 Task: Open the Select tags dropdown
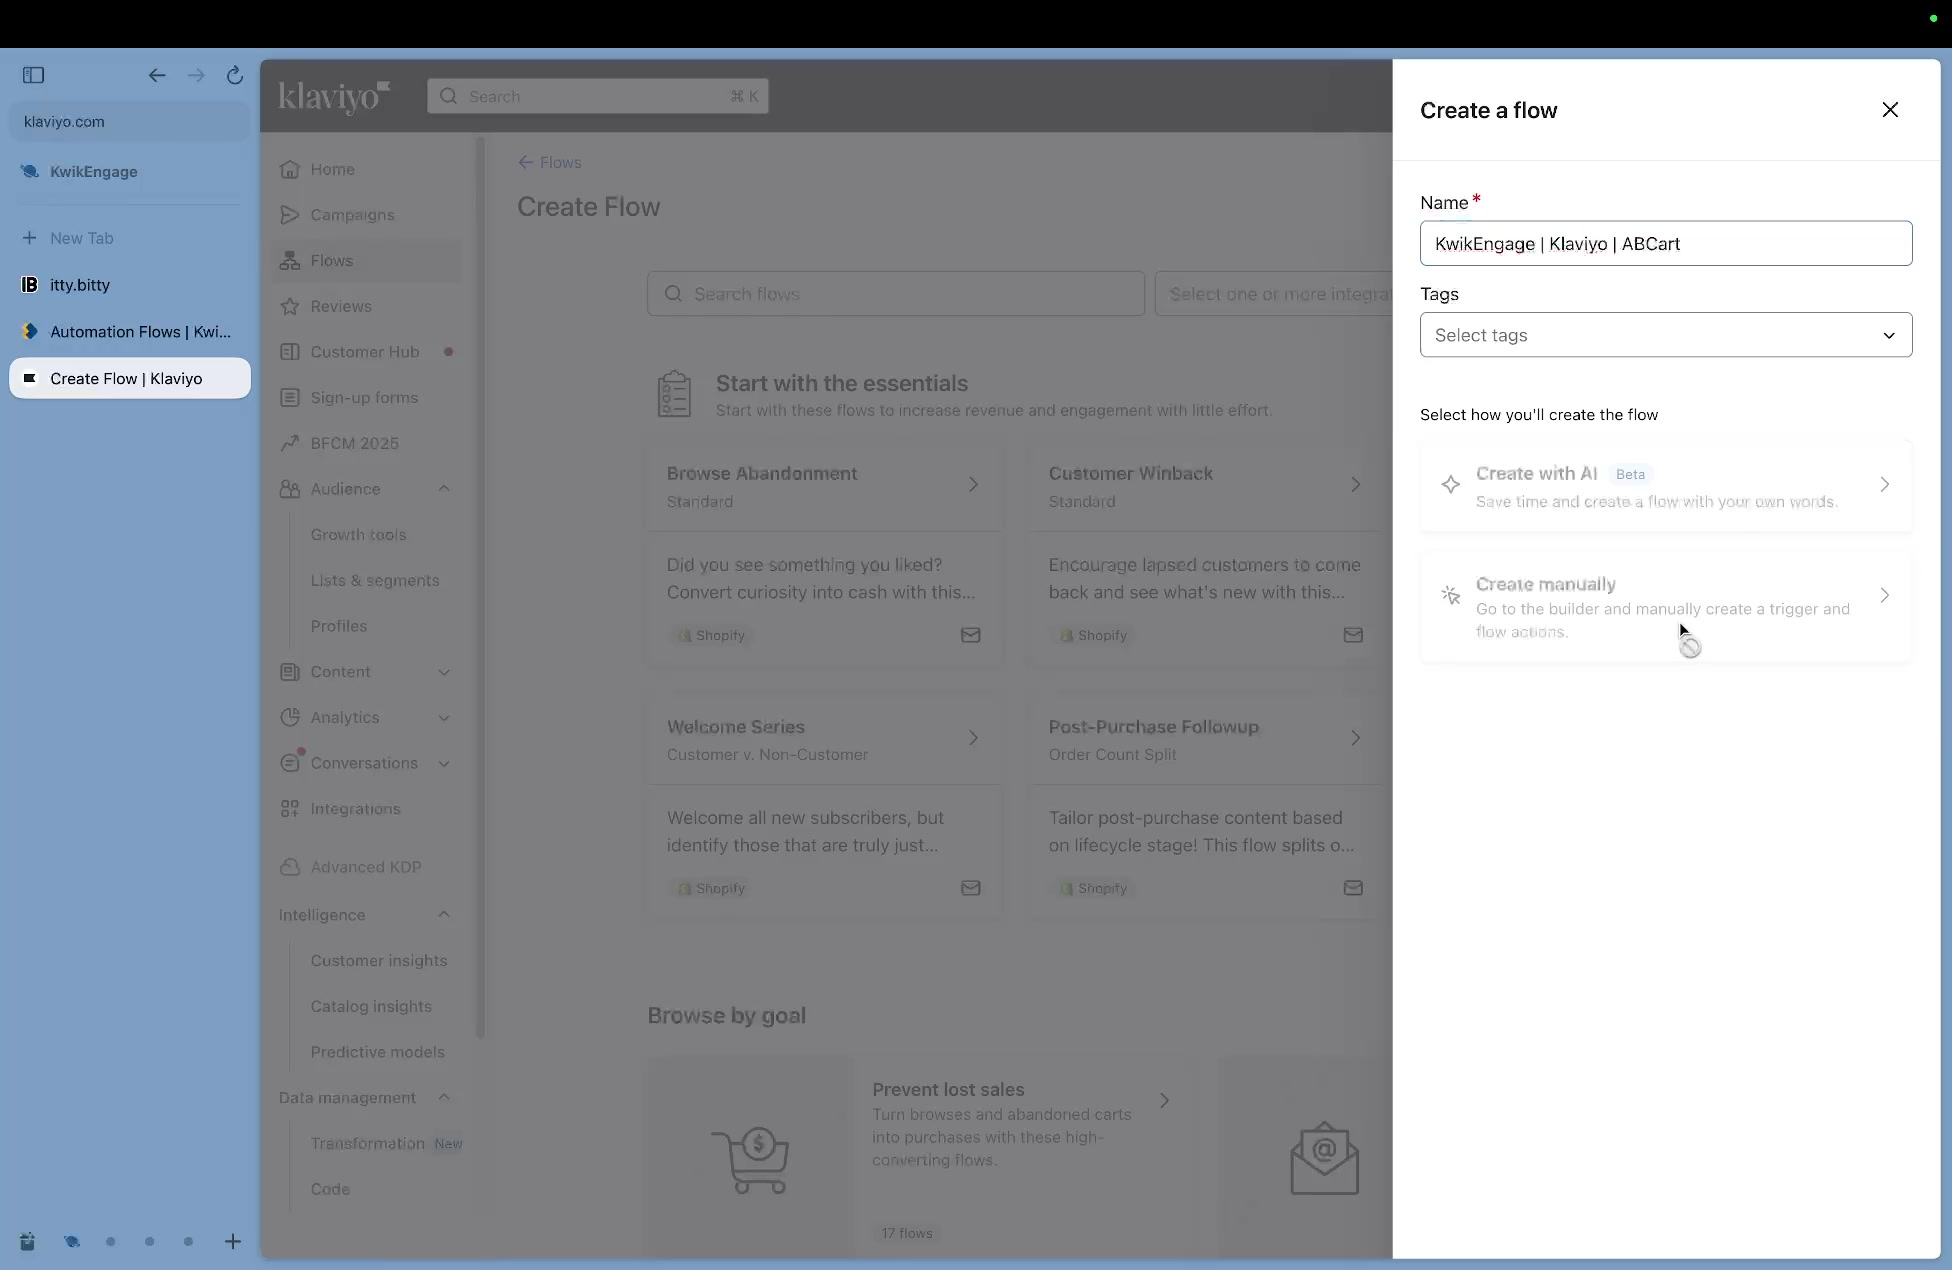pyautogui.click(x=1666, y=335)
